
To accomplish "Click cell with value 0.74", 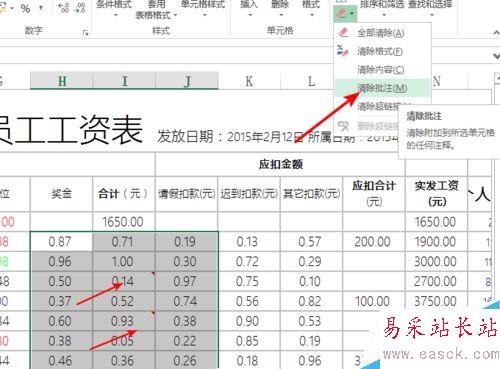I will (187, 301).
